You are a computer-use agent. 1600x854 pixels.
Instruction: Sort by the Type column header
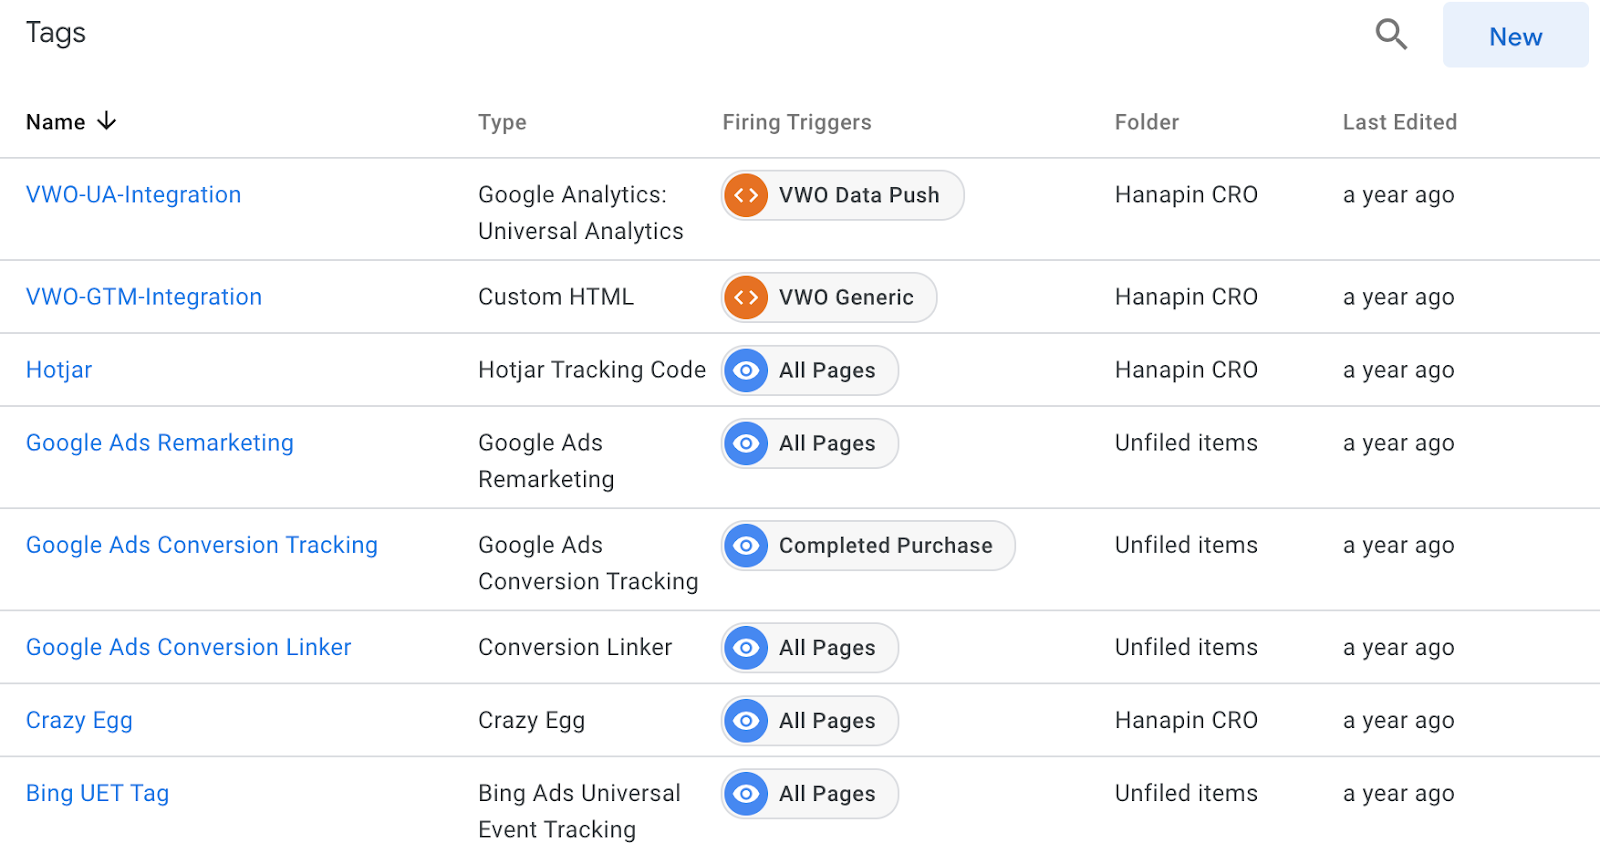click(x=502, y=122)
